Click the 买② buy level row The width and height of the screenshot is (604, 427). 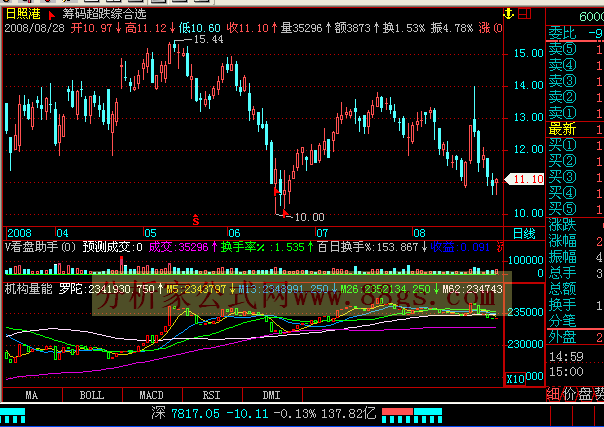[x=576, y=161]
